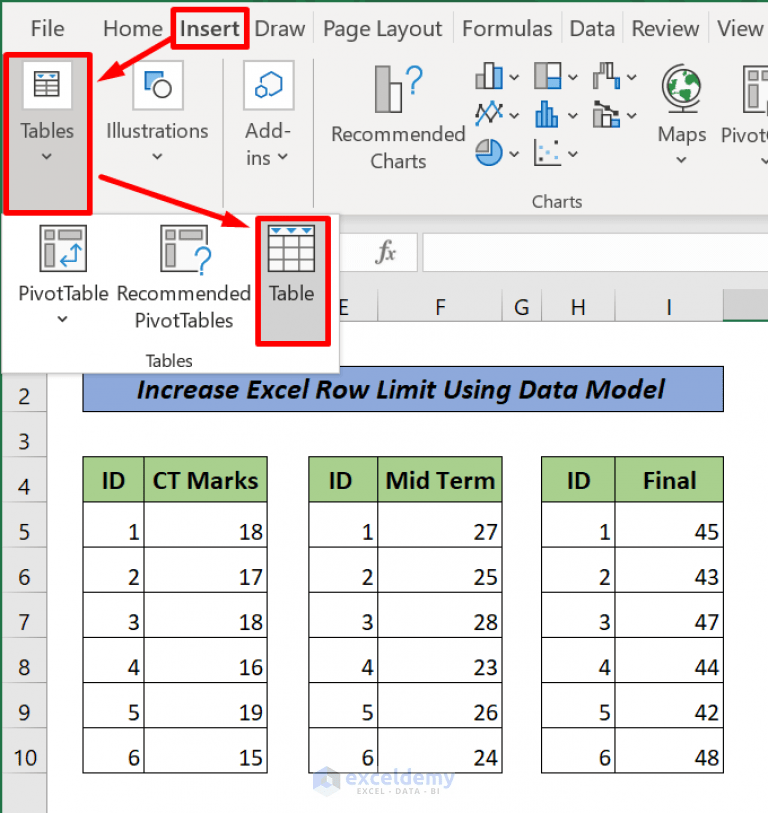Click the Final cell with 48
Viewport: 768px width, 813px height.
[669, 750]
